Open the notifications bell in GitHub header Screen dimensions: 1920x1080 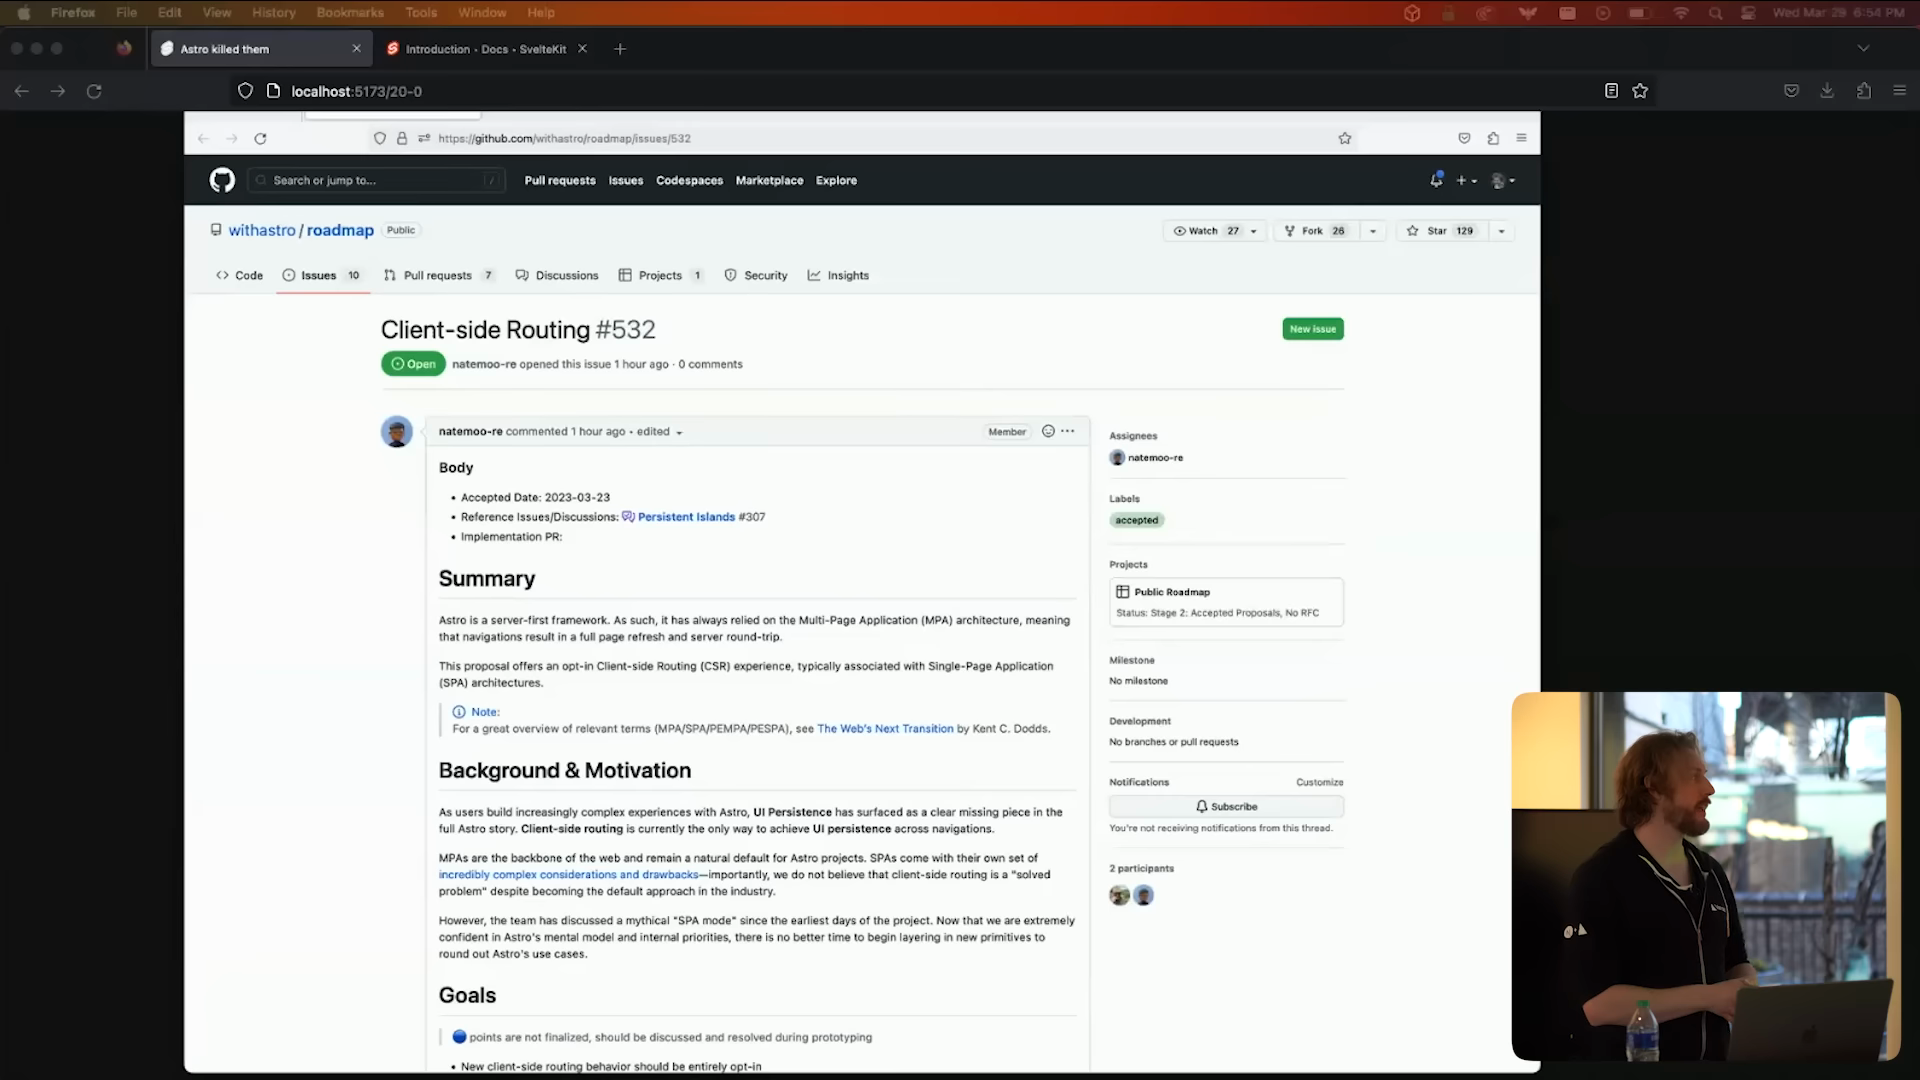click(x=1436, y=180)
